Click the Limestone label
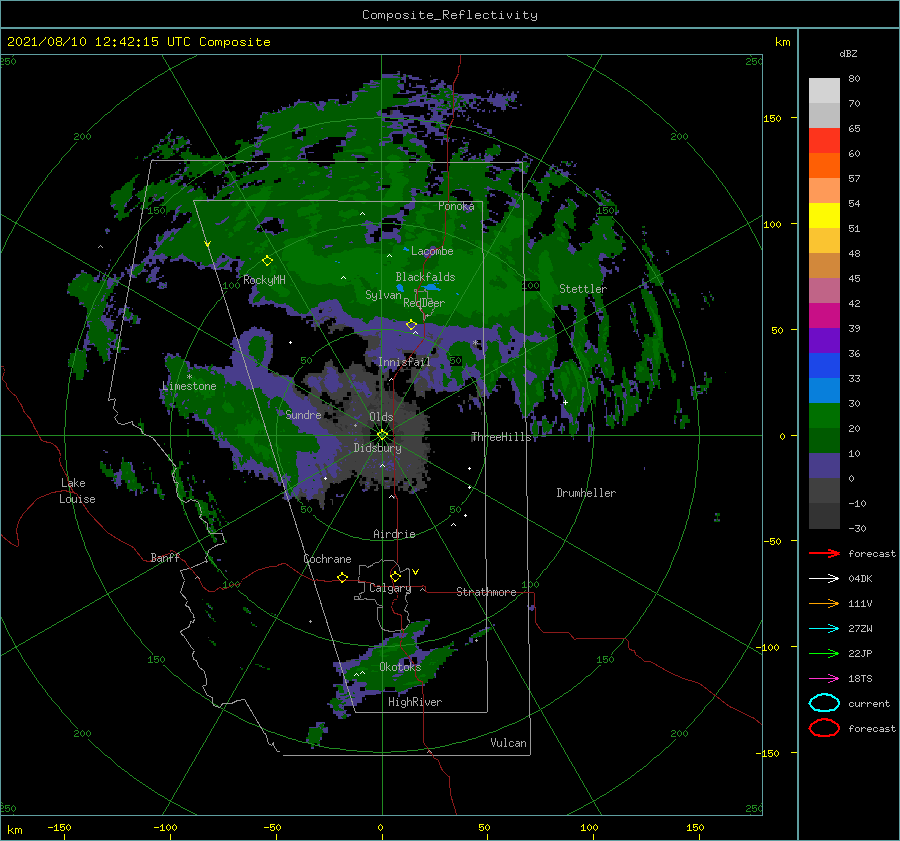 189,386
